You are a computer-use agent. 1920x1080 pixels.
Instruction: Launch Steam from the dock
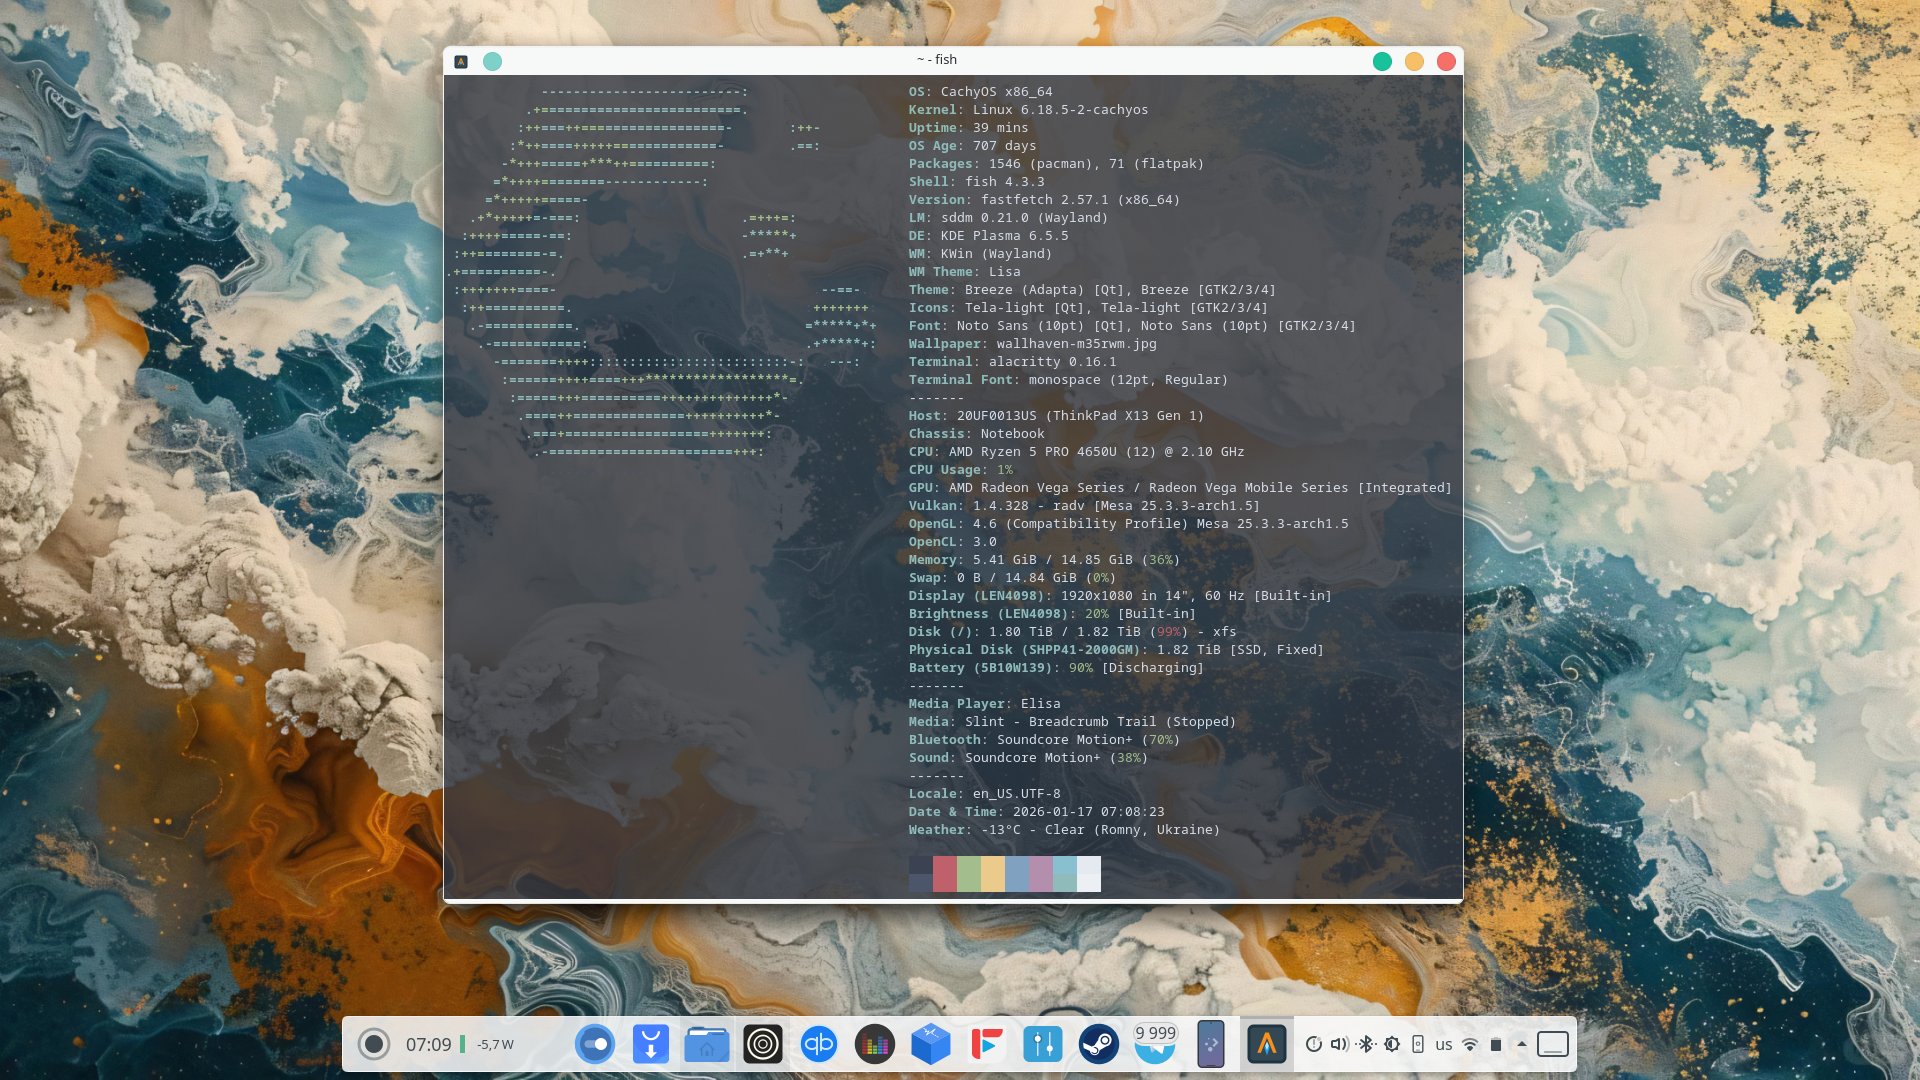point(1098,1045)
